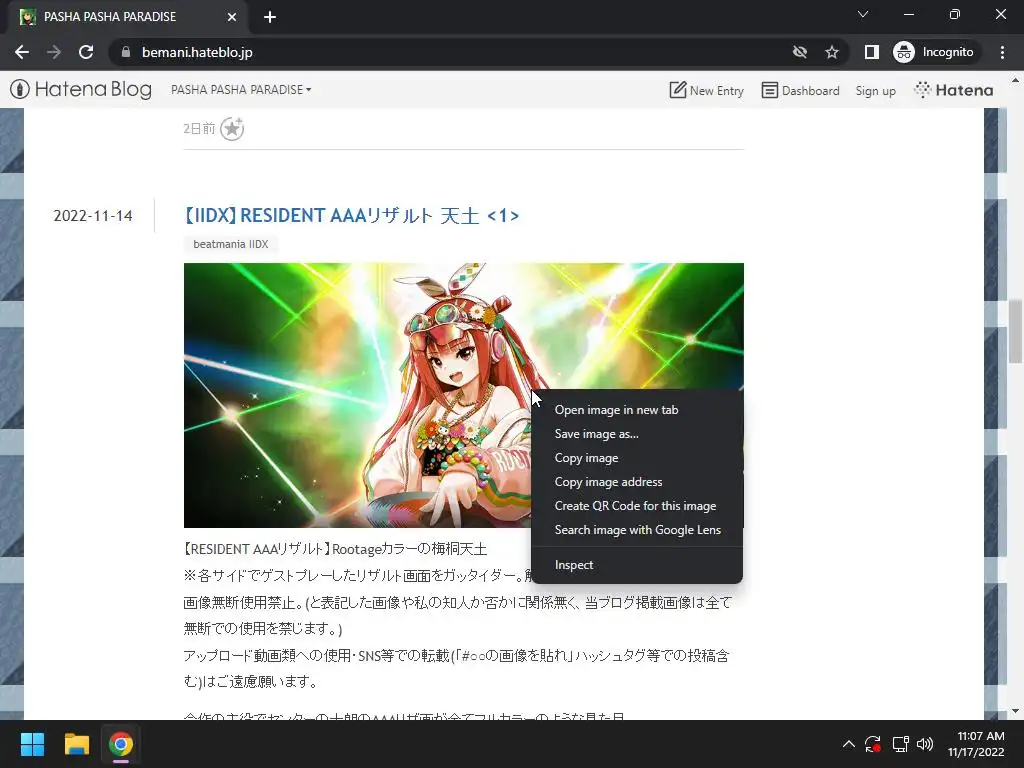This screenshot has width=1024, height=768.
Task: Open the Hatena services logo
Action: [953, 90]
